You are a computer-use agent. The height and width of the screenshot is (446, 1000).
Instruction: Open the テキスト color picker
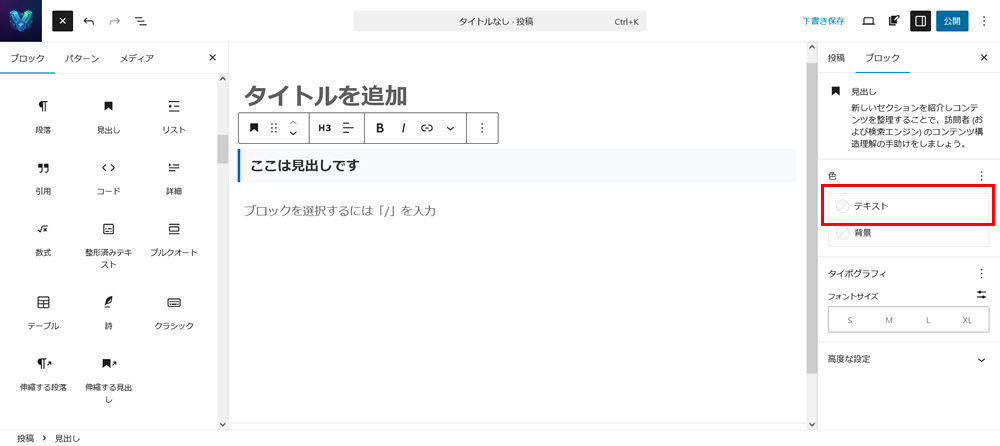click(x=908, y=205)
